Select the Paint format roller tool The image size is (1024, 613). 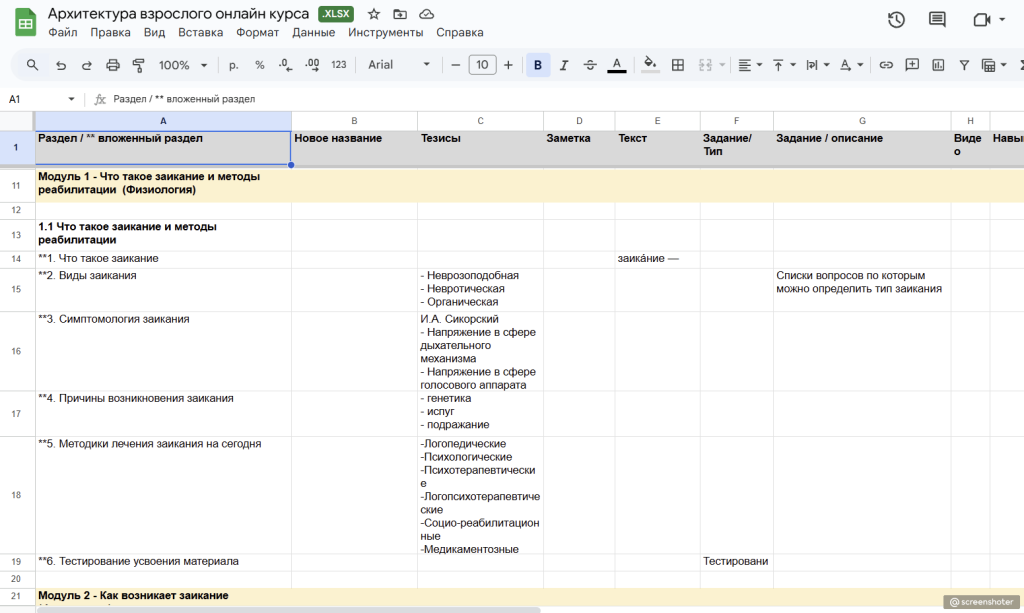tap(139, 65)
